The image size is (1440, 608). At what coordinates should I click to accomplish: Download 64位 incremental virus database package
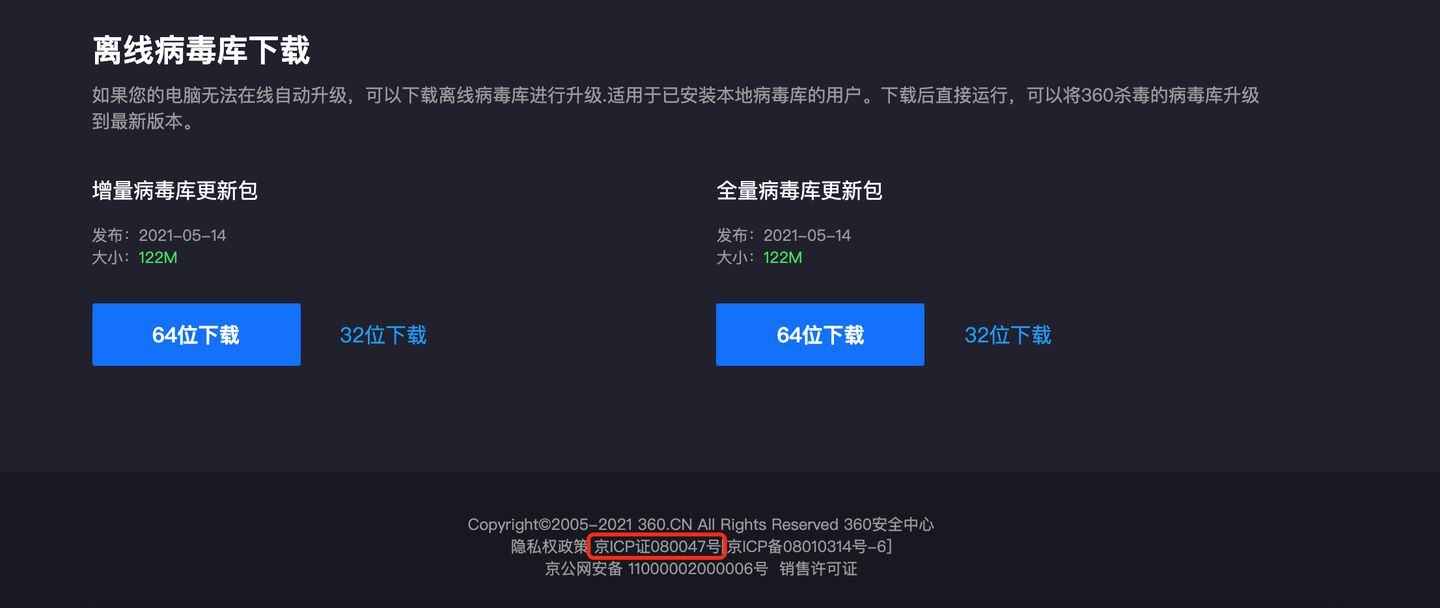pos(196,335)
